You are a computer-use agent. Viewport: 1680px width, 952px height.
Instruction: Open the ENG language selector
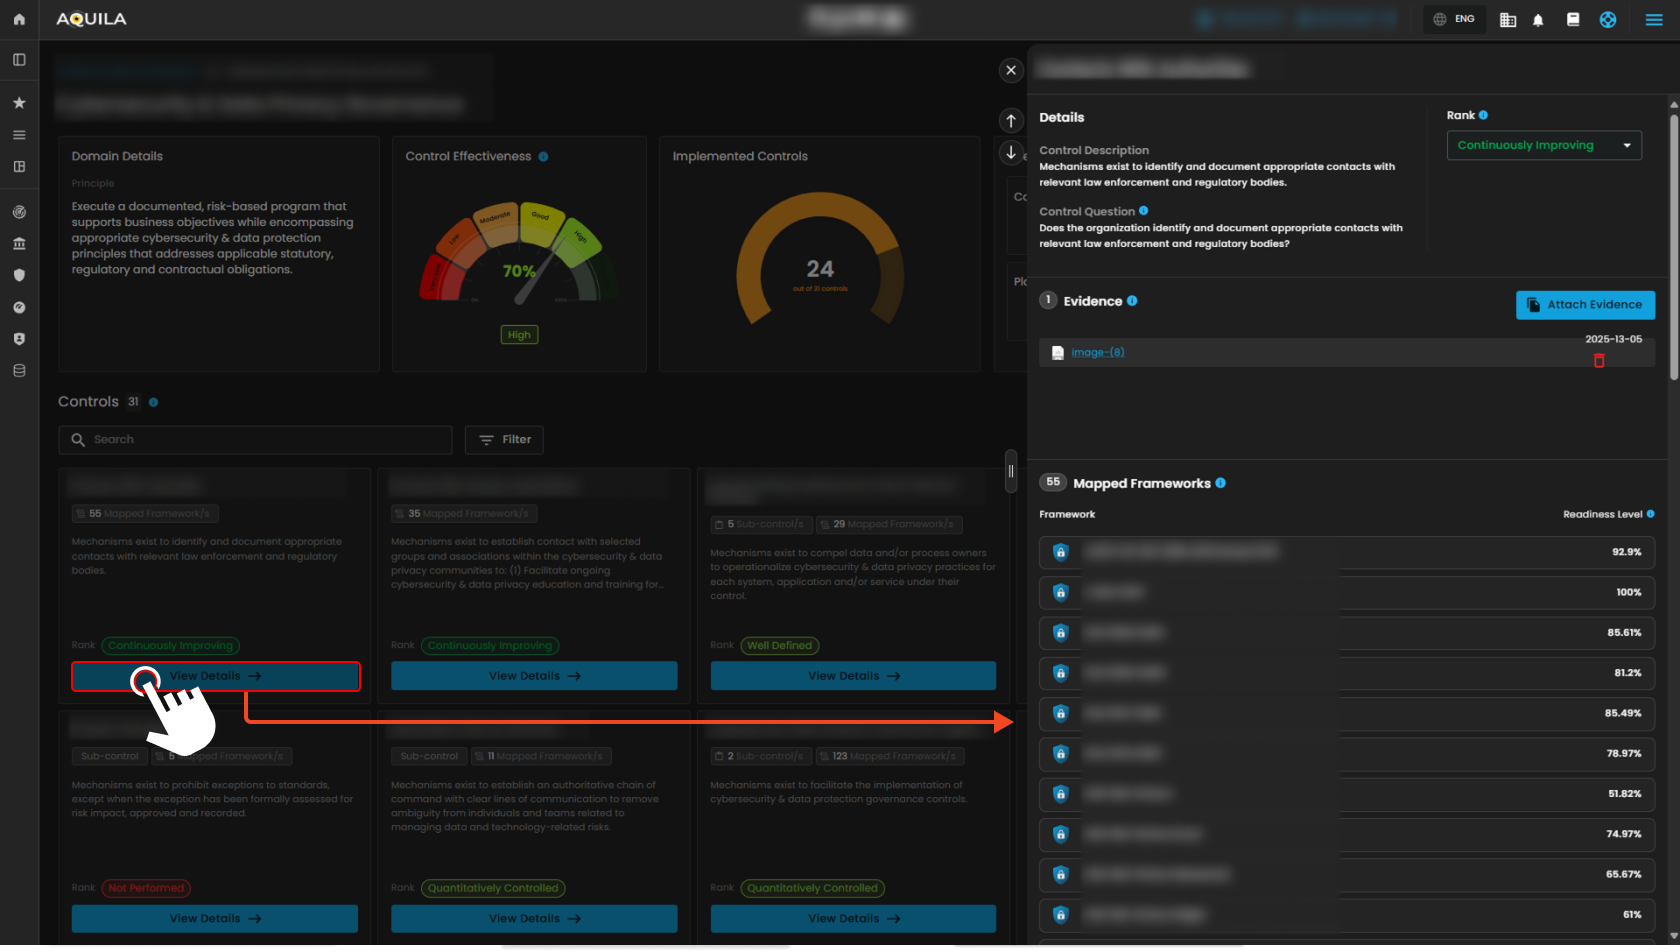1454,19
